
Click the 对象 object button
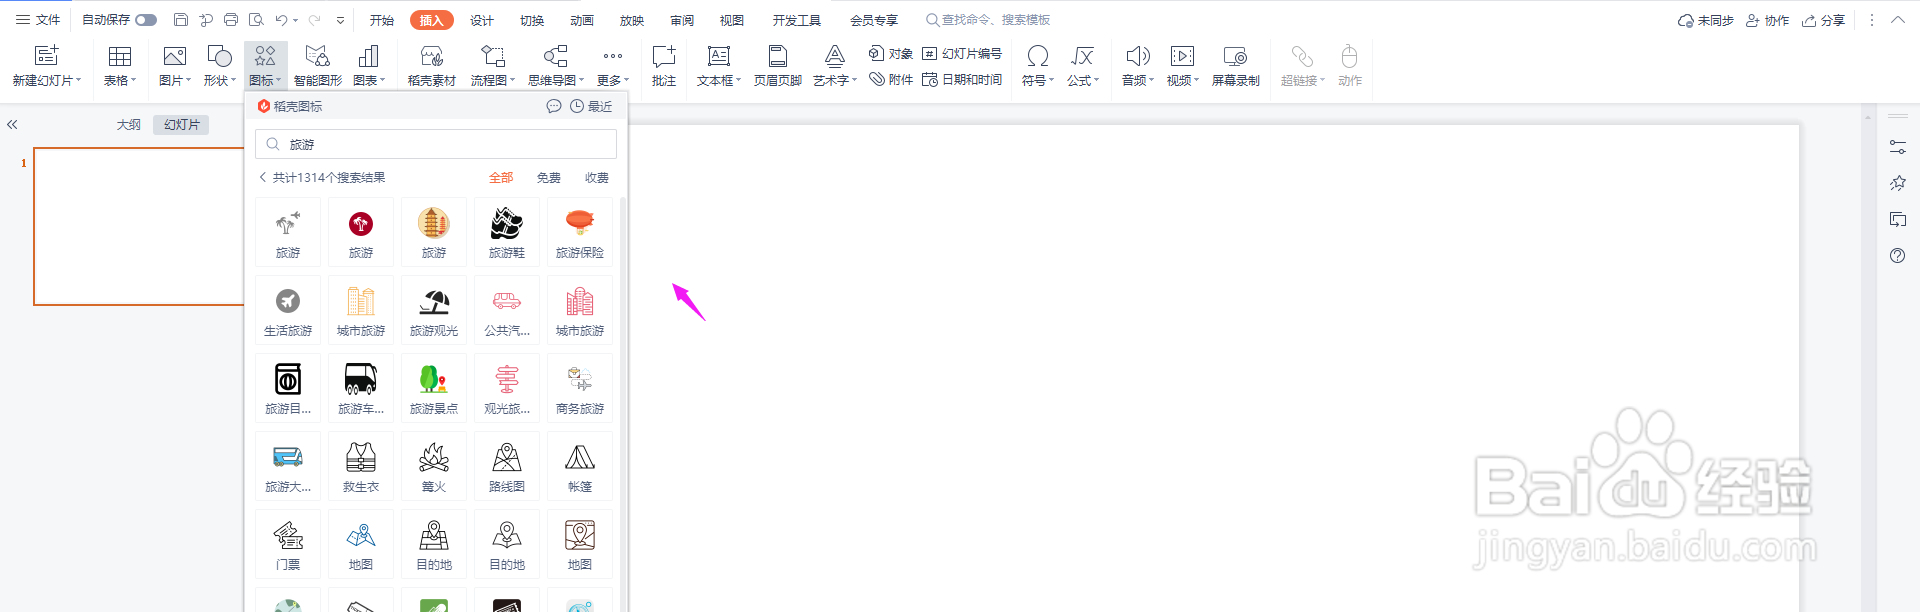[891, 53]
